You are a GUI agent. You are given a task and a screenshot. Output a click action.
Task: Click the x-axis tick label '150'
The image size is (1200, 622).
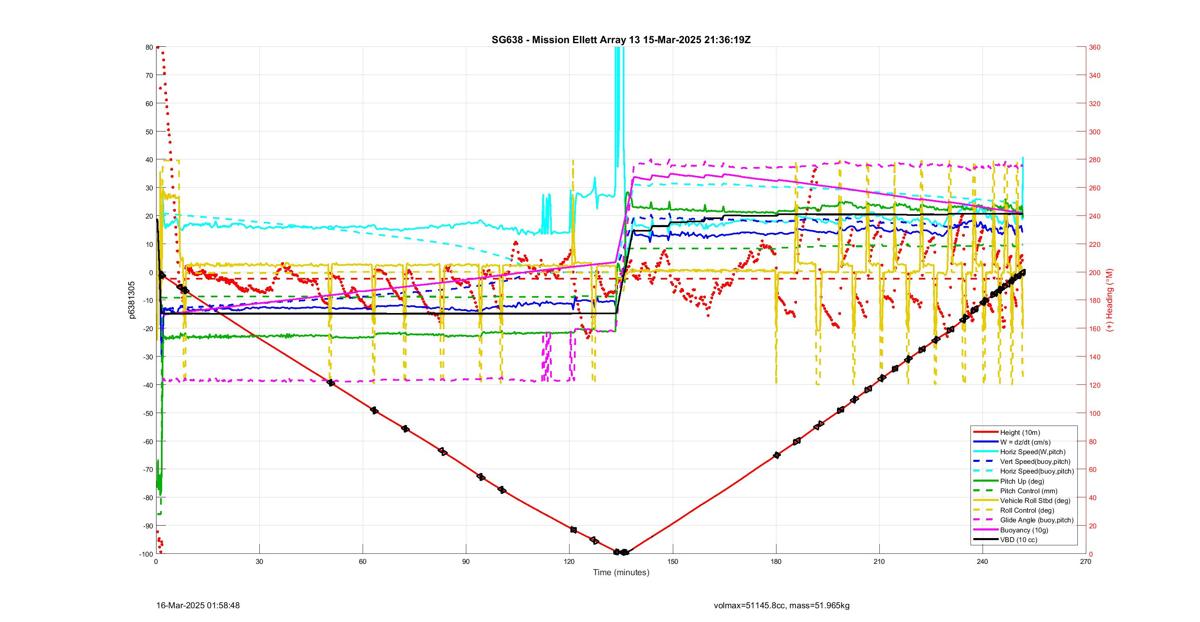point(673,562)
